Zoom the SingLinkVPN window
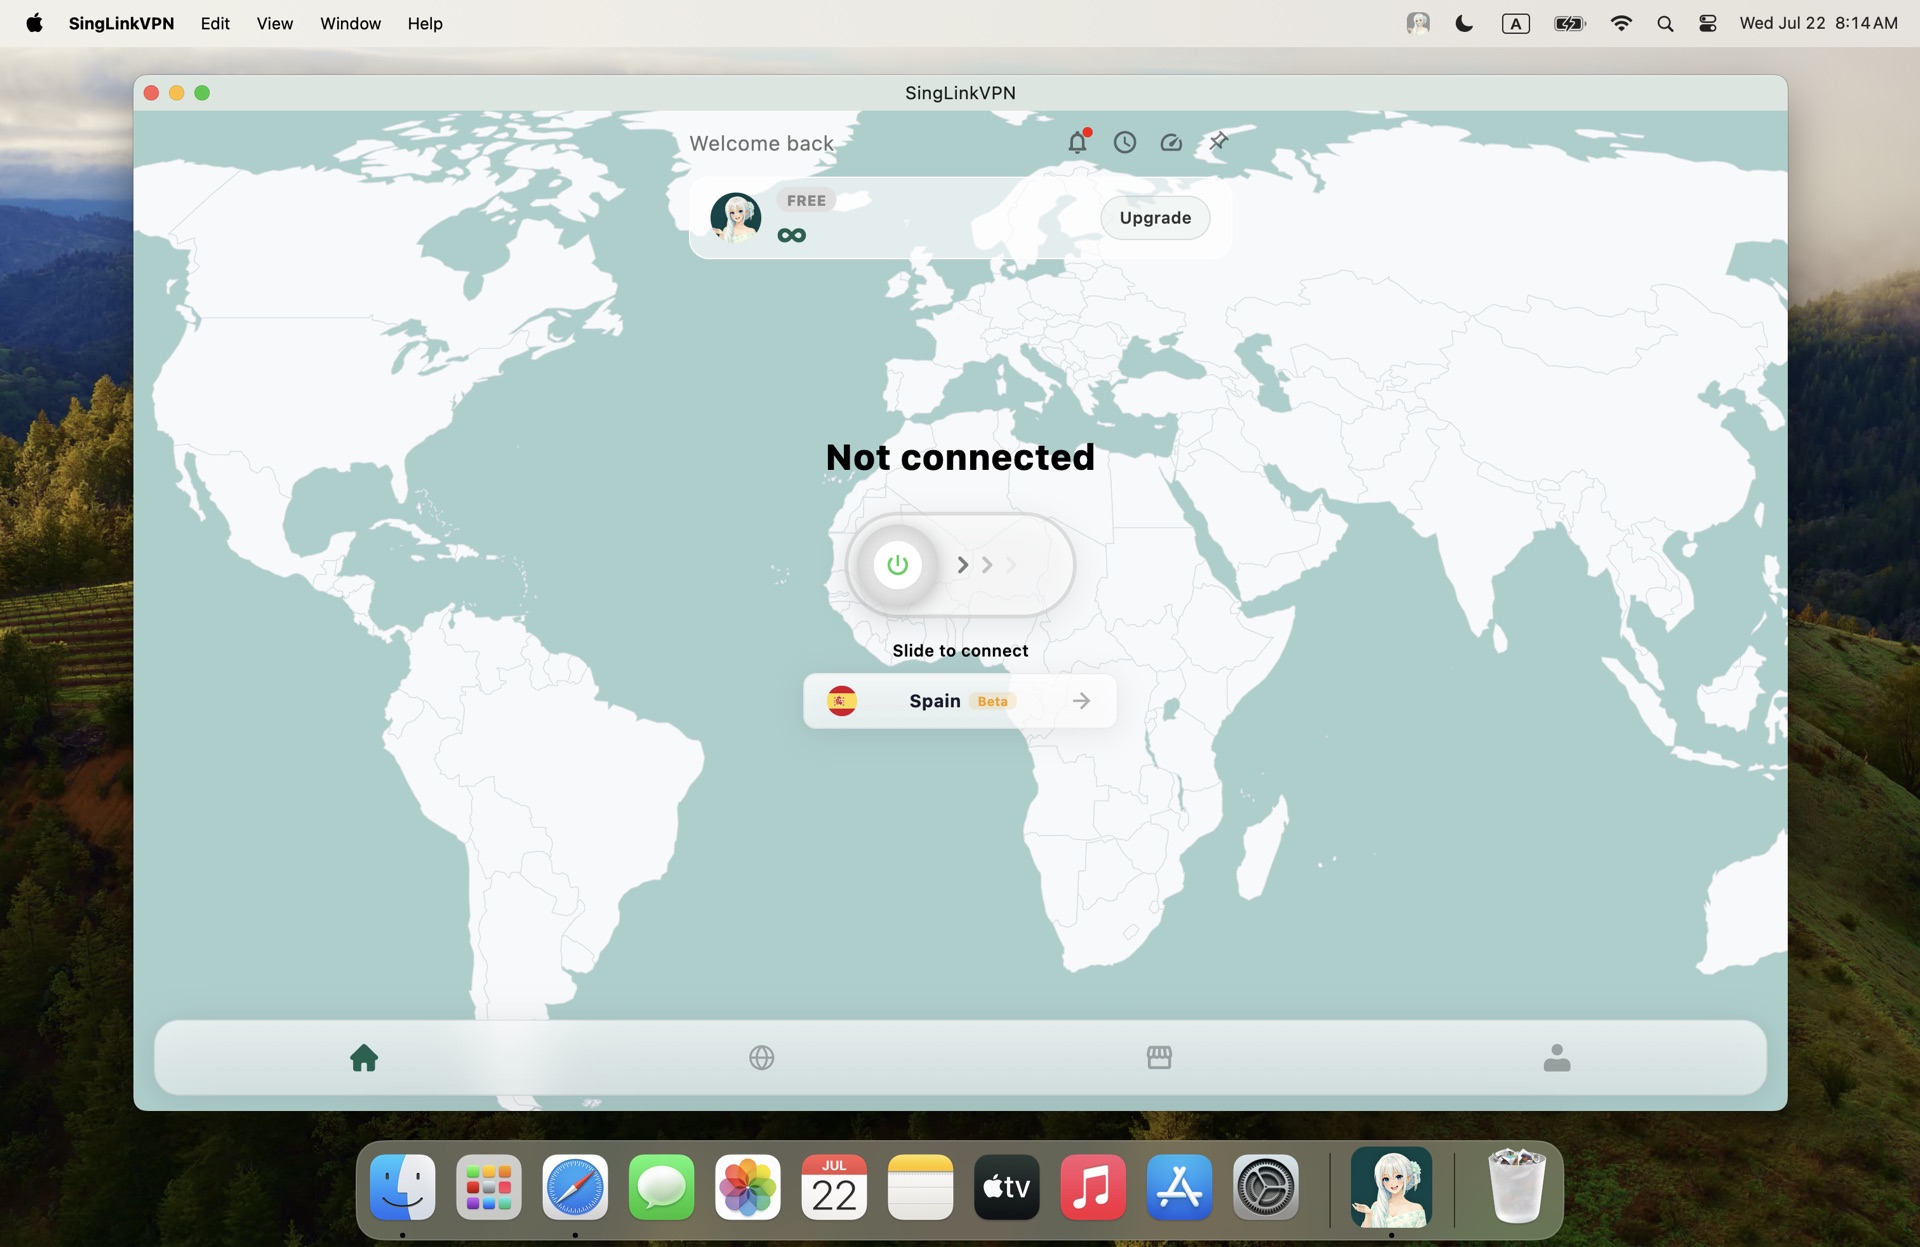 [202, 93]
